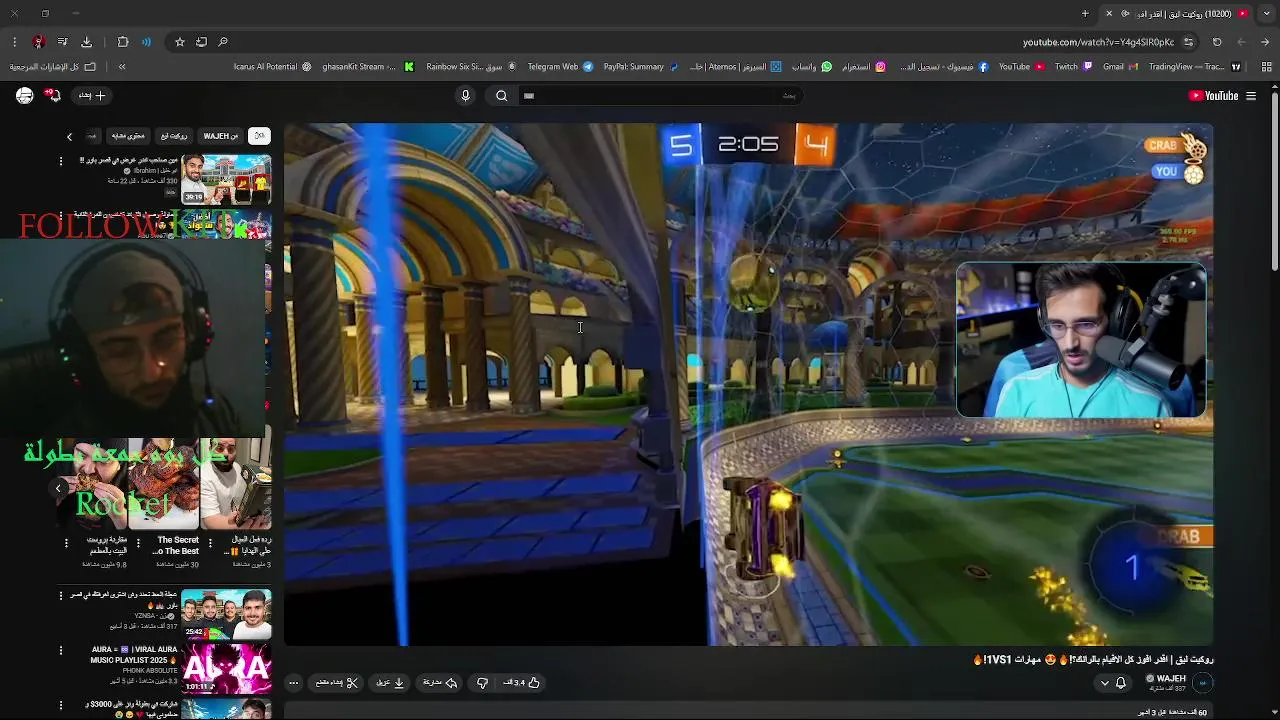Open the Twitch bookmark
The height and width of the screenshot is (720, 1280).
(x=1073, y=67)
